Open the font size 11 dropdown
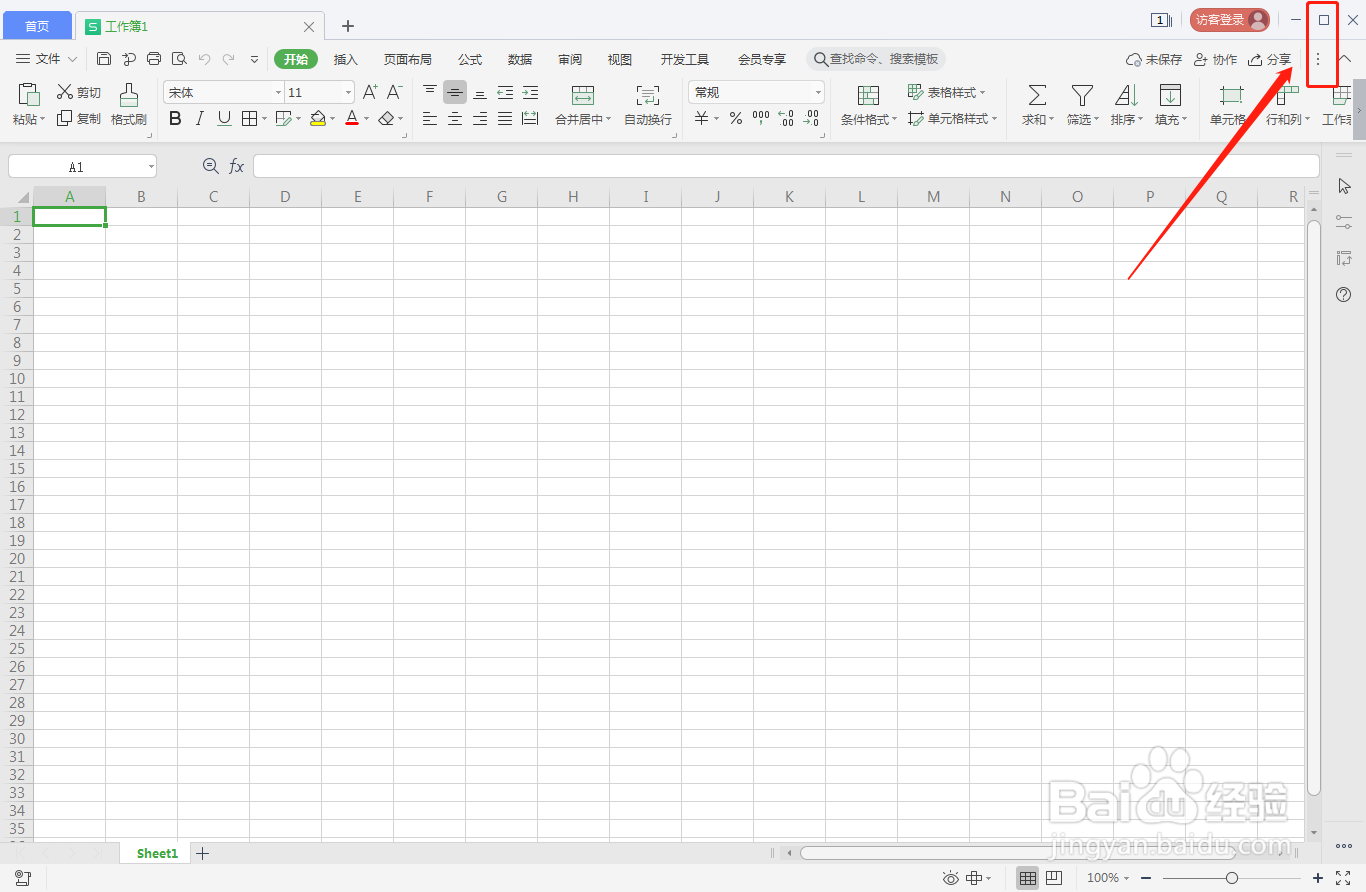 click(348, 92)
